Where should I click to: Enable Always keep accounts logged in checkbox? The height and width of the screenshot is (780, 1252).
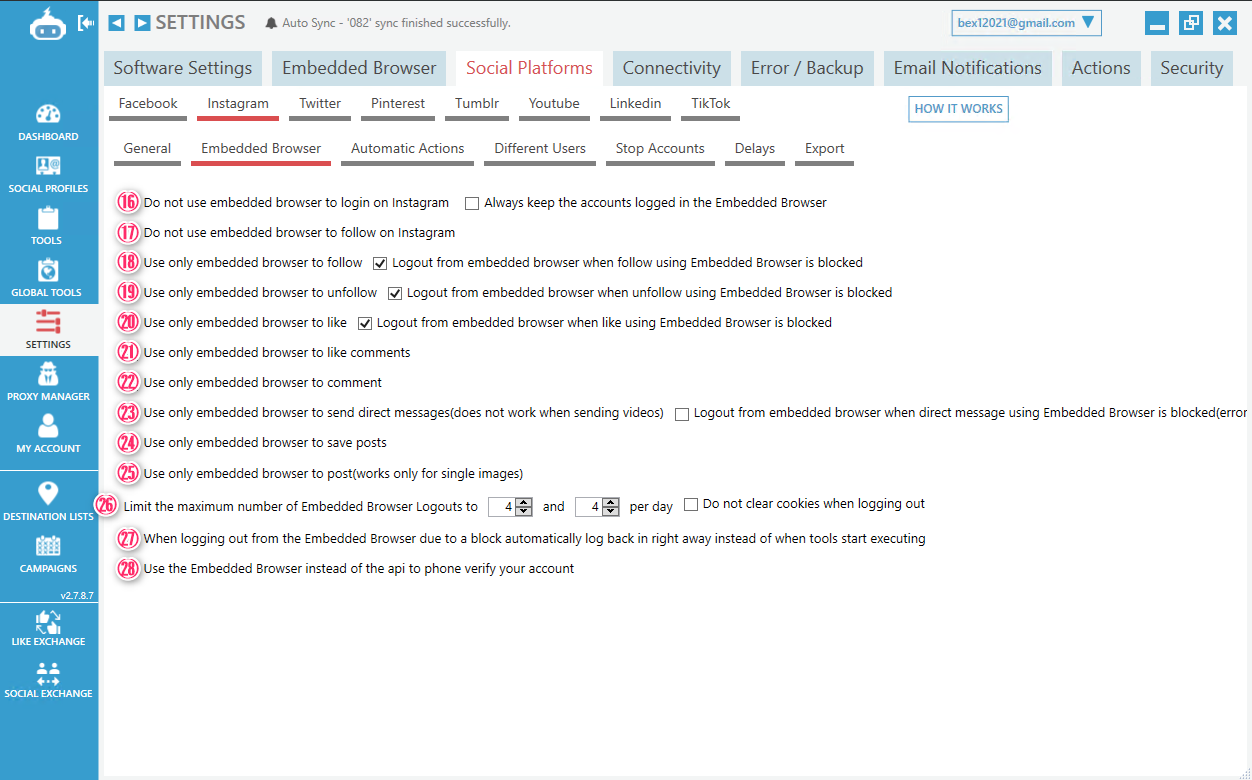click(x=472, y=203)
